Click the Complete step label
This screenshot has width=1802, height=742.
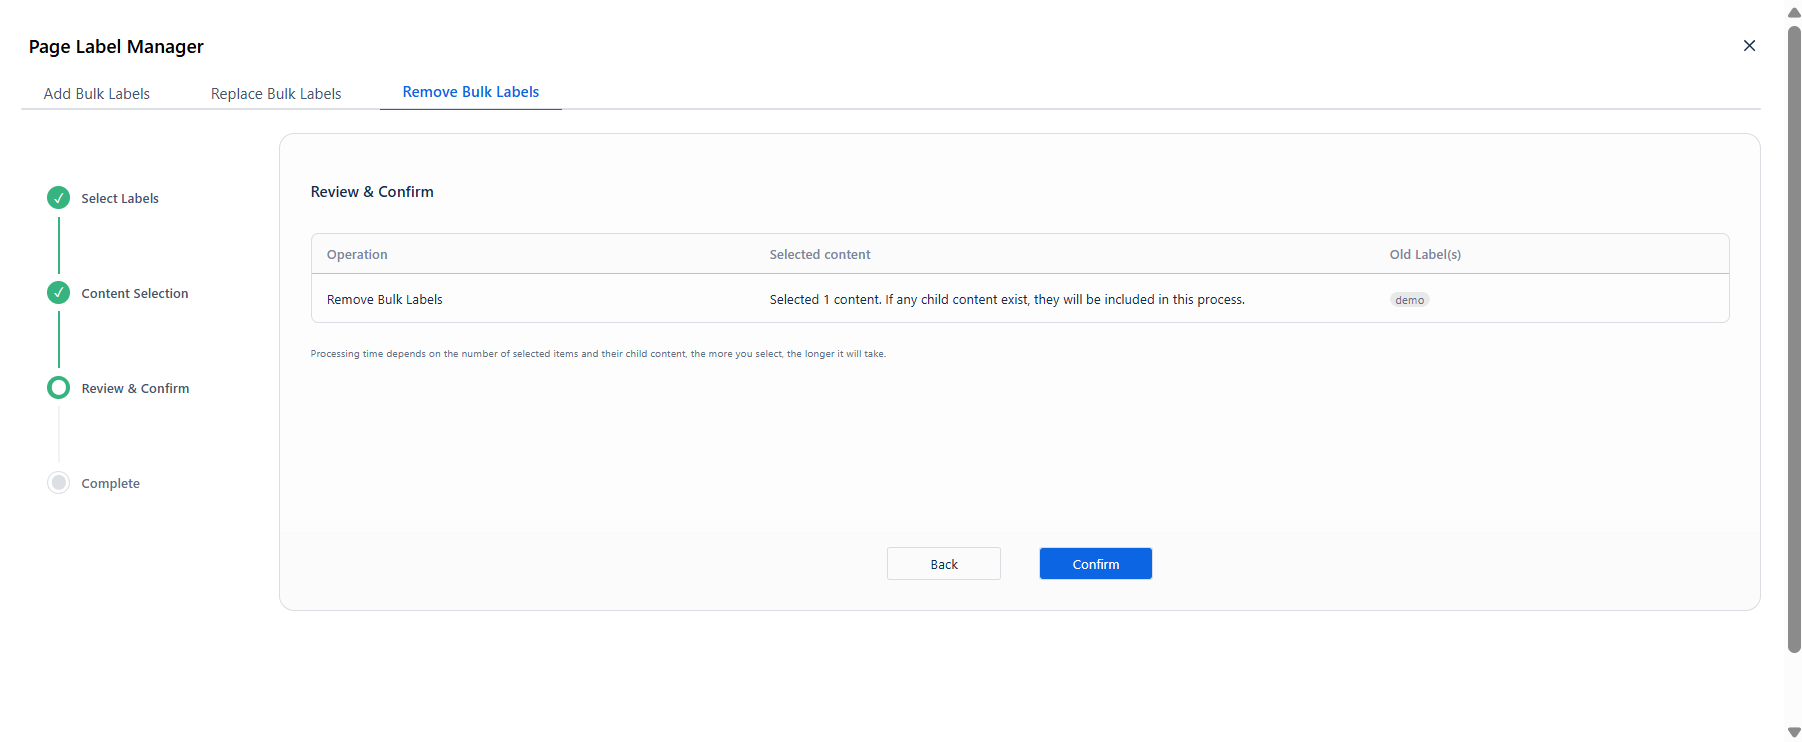(111, 484)
